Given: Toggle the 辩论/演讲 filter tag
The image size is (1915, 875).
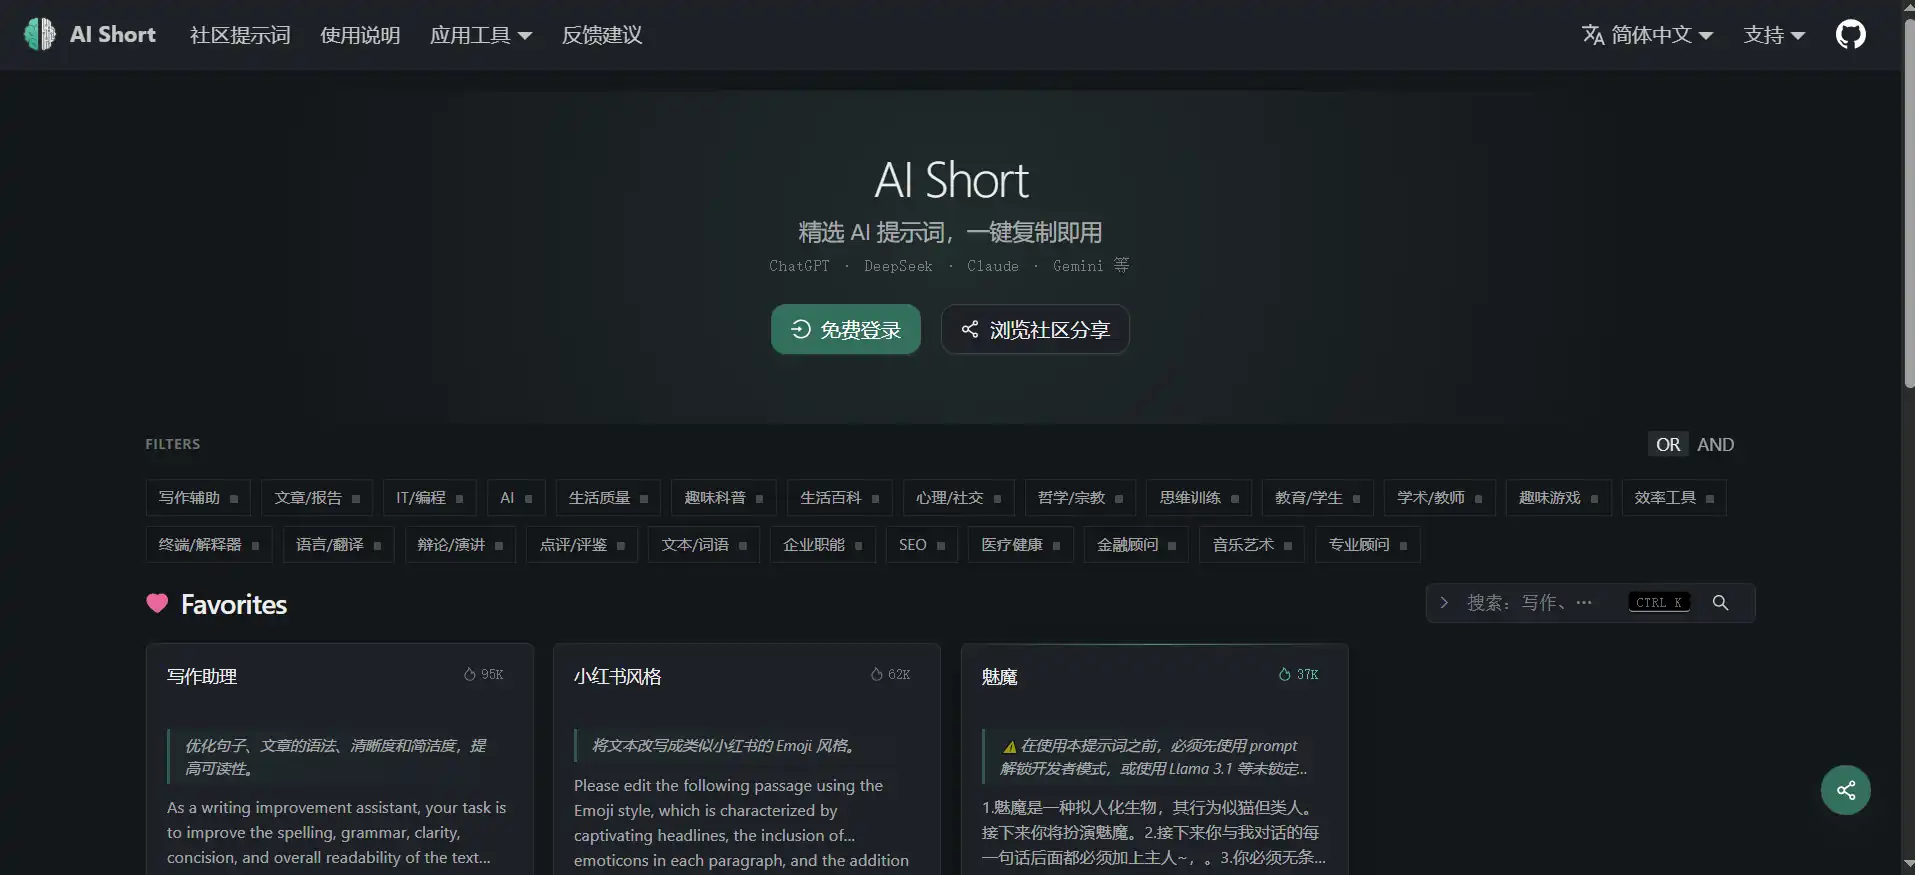Looking at the screenshot, I should coord(460,544).
